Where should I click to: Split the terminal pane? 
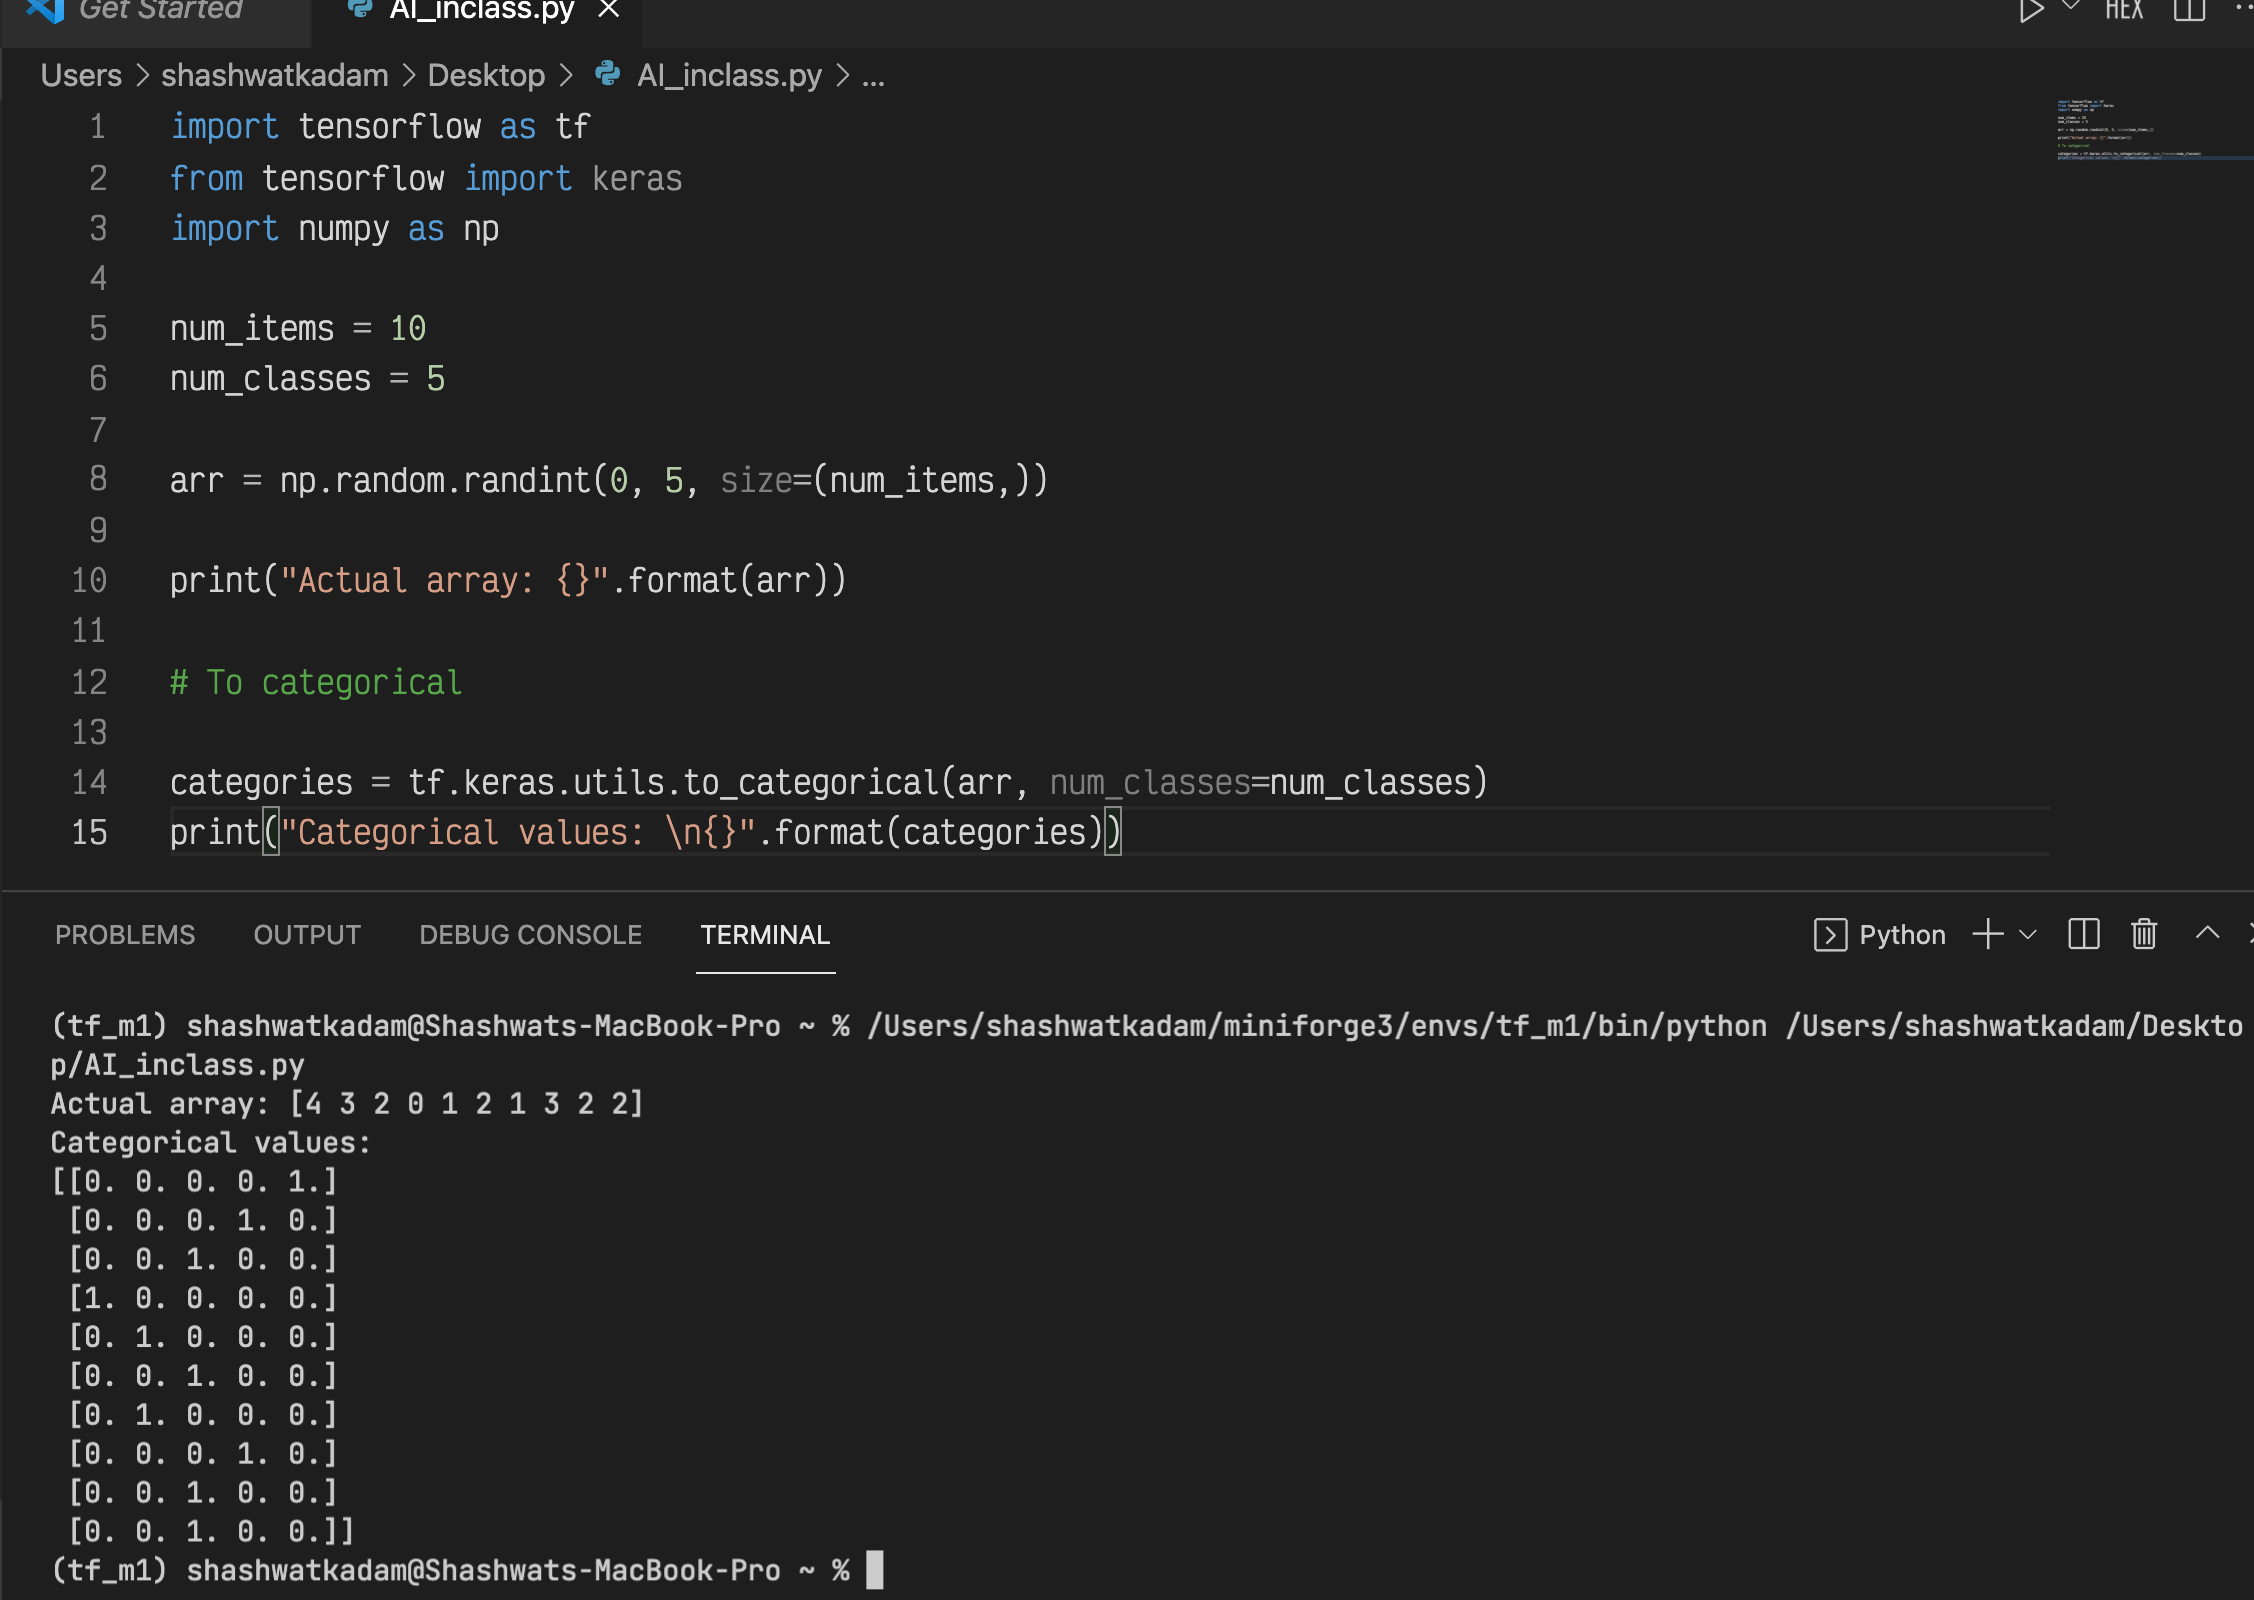coord(2084,935)
